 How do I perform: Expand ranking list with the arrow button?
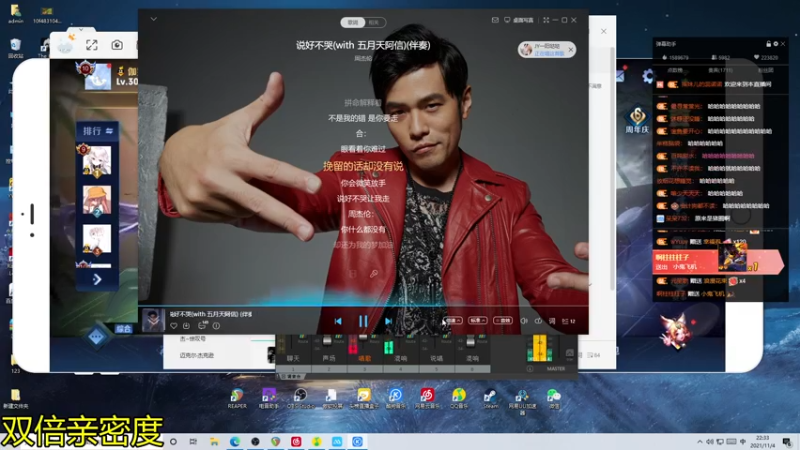(97, 279)
